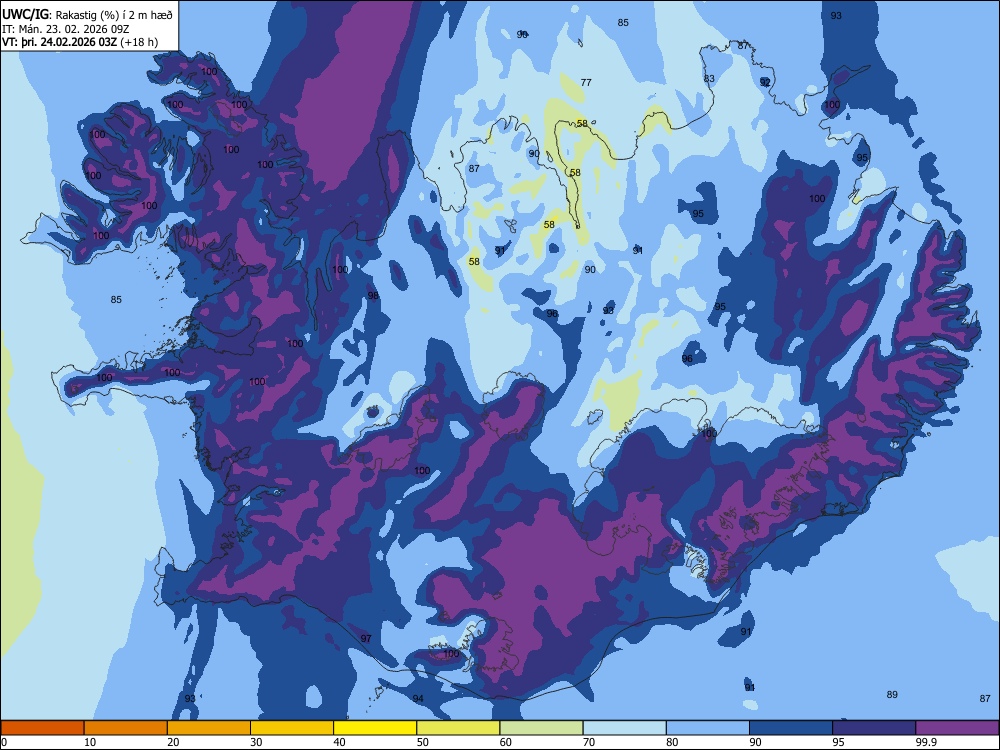
Task: Click the humidity value '89' on the map
Action: click(x=892, y=695)
